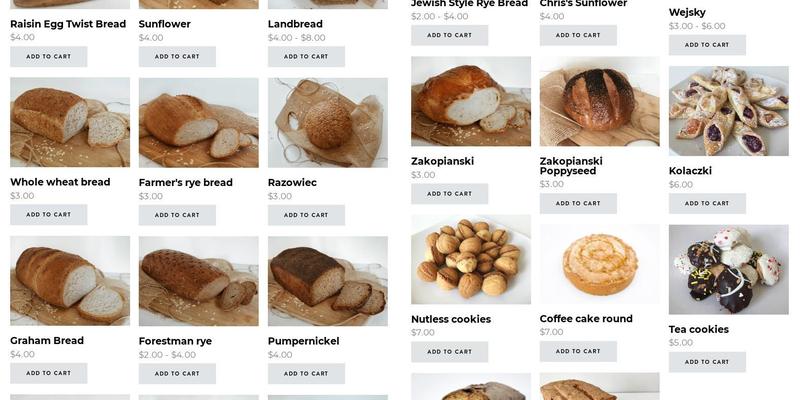This screenshot has width=800, height=400.
Task: Add Coffee cake round to cart
Action: tap(578, 351)
